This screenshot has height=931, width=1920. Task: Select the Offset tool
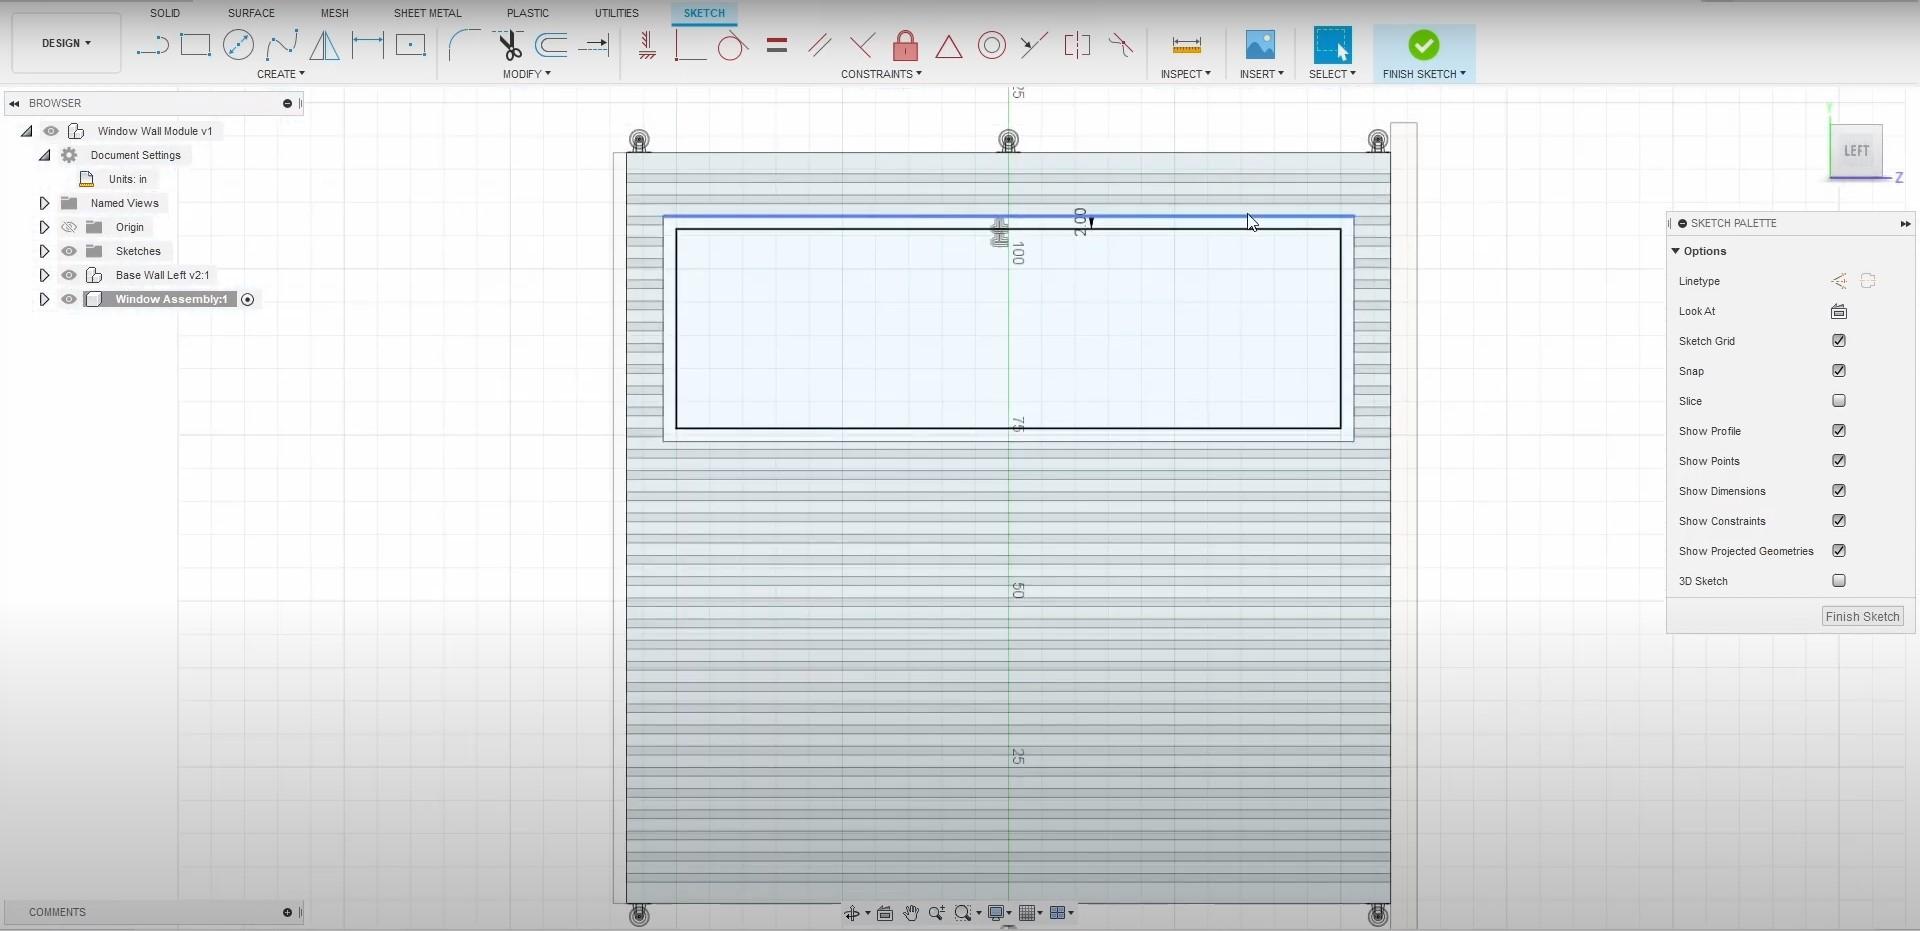551,45
